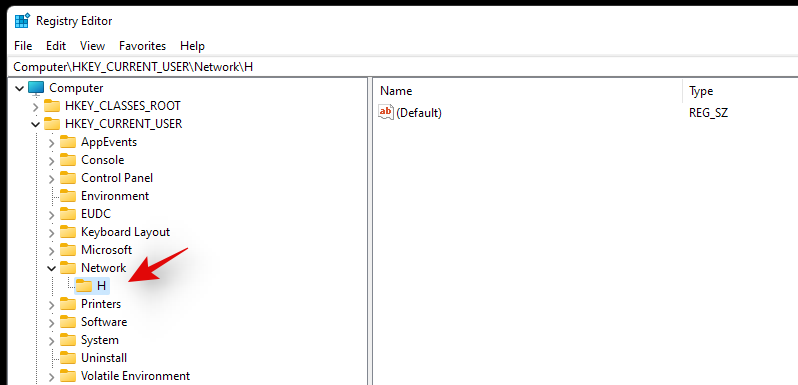Viewport: 798px width, 385px height.
Task: Click the REG_SZ type cell
Action: (x=708, y=113)
